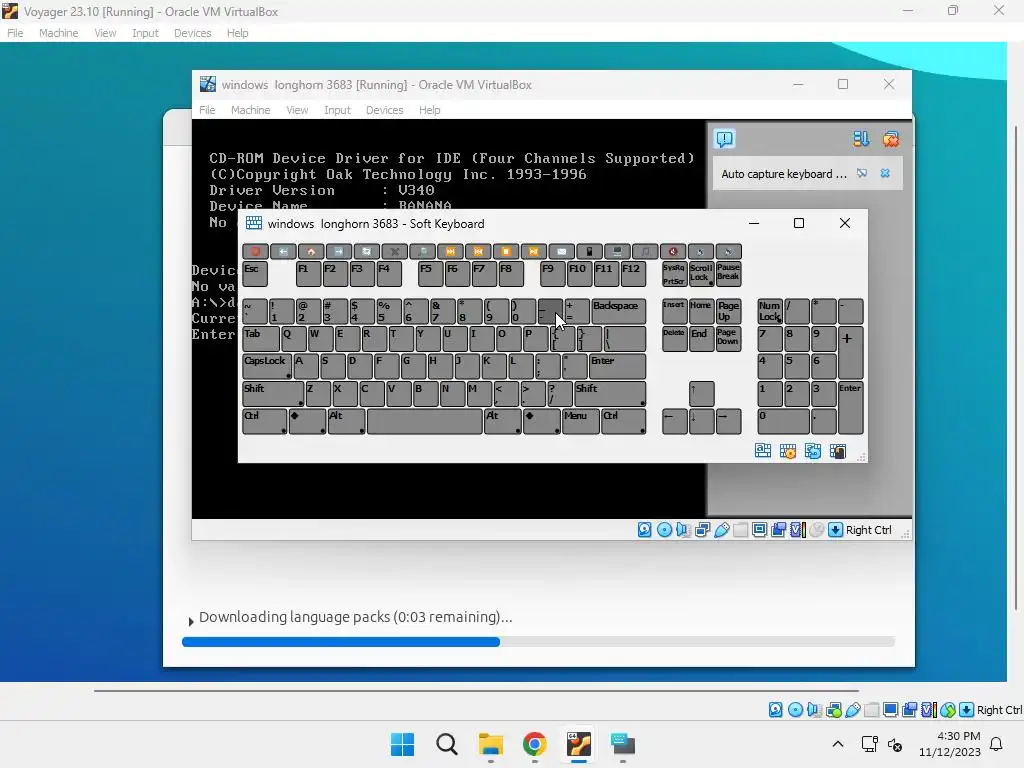The width and height of the screenshot is (1024, 768).
Task: Toggle the left Shift key beside Z
Action: (273, 394)
